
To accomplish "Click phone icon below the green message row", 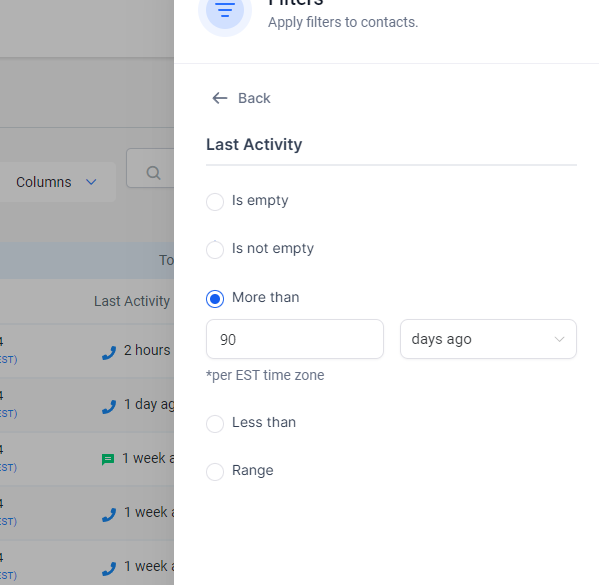I will click(x=109, y=515).
